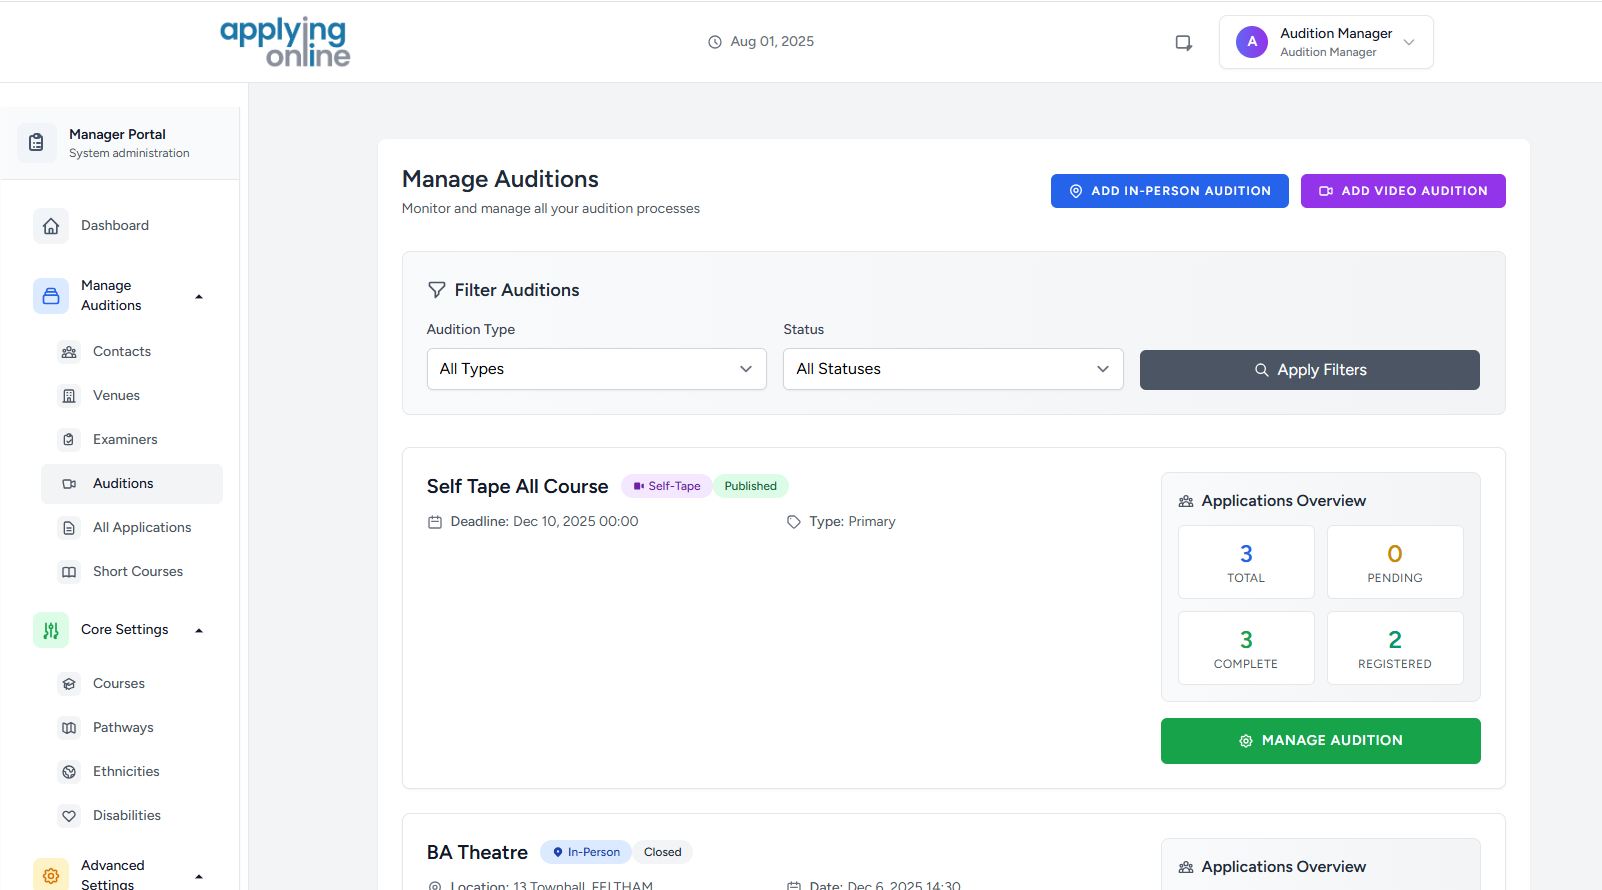This screenshot has height=890, width=1602.
Task: Click the Self-Tape badge
Action: click(x=667, y=486)
